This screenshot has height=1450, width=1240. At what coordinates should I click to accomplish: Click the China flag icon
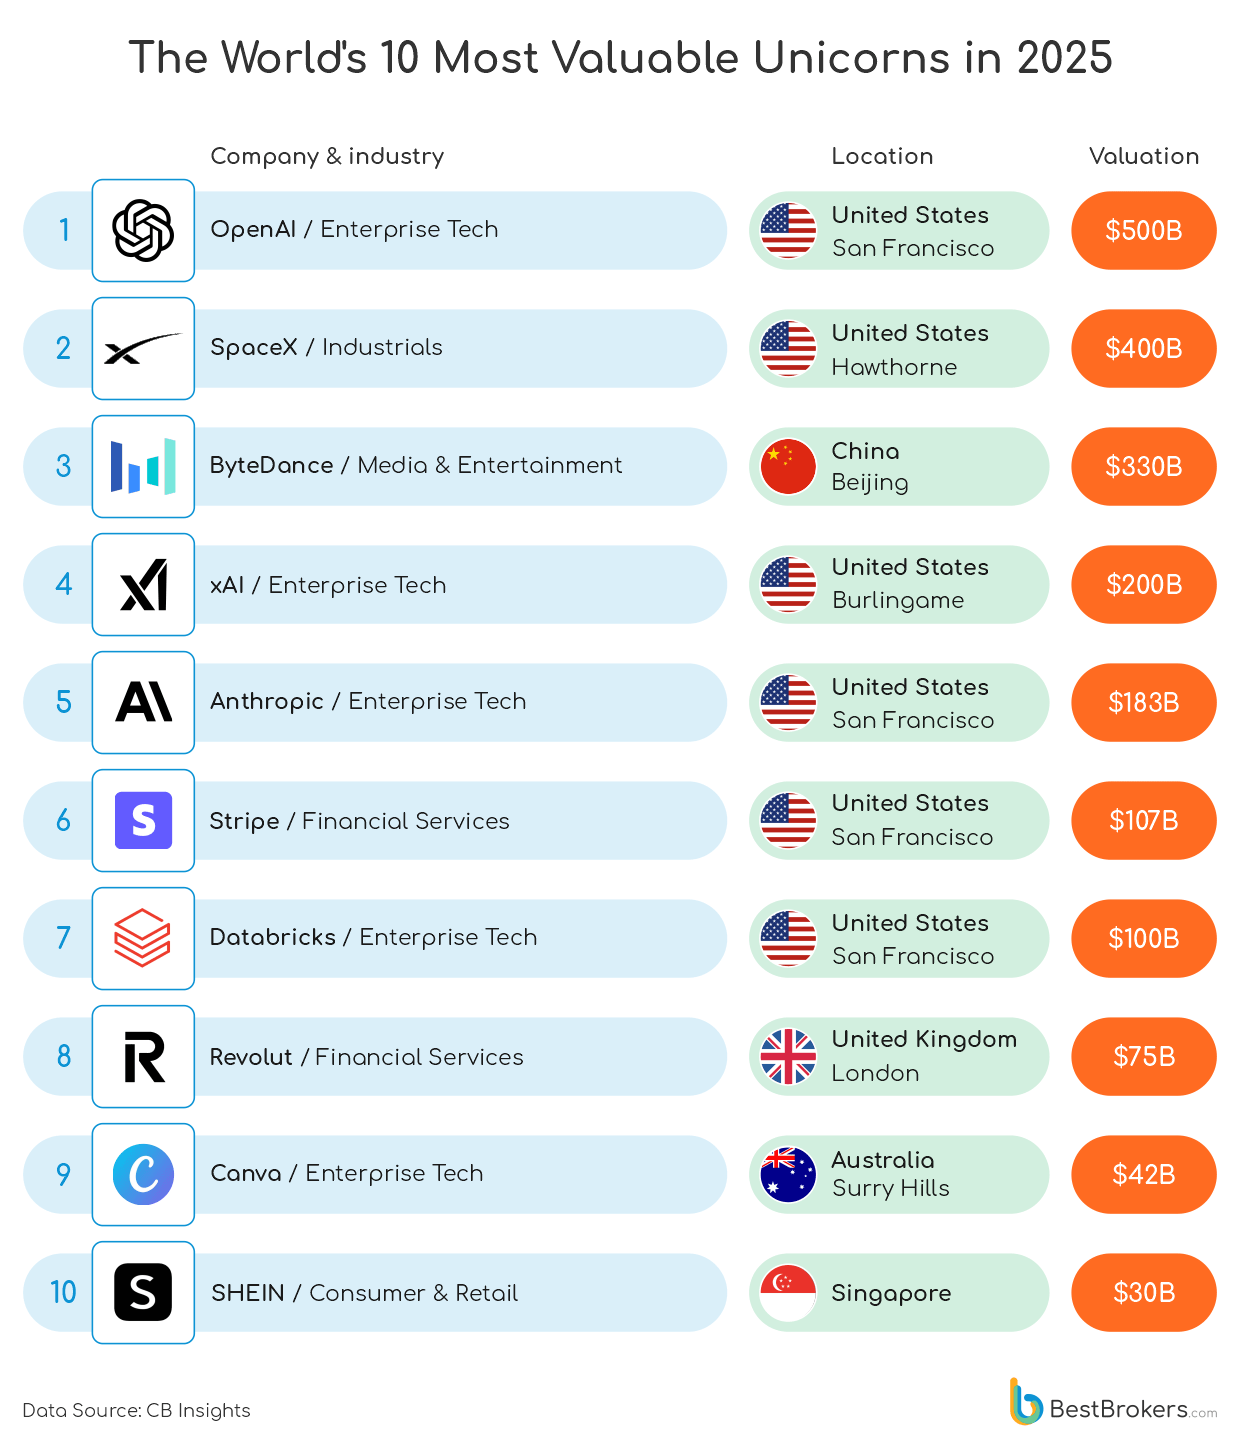pyautogui.click(x=788, y=466)
